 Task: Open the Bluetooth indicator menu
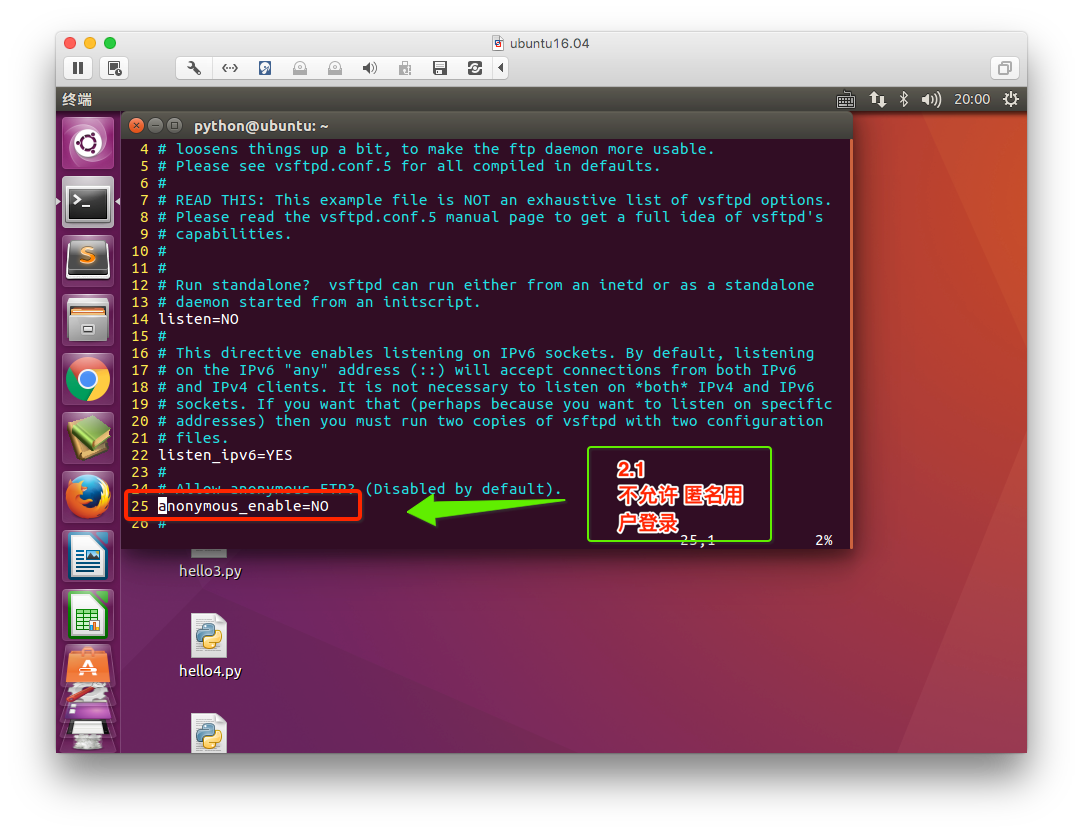pos(903,99)
